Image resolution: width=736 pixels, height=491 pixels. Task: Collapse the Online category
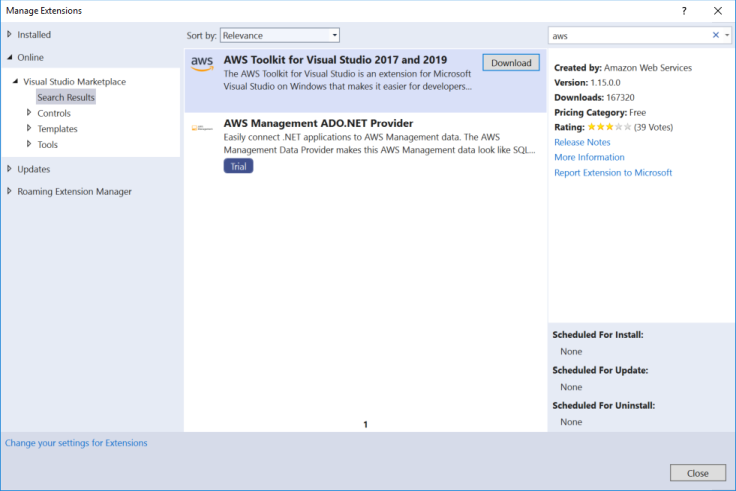point(9,57)
